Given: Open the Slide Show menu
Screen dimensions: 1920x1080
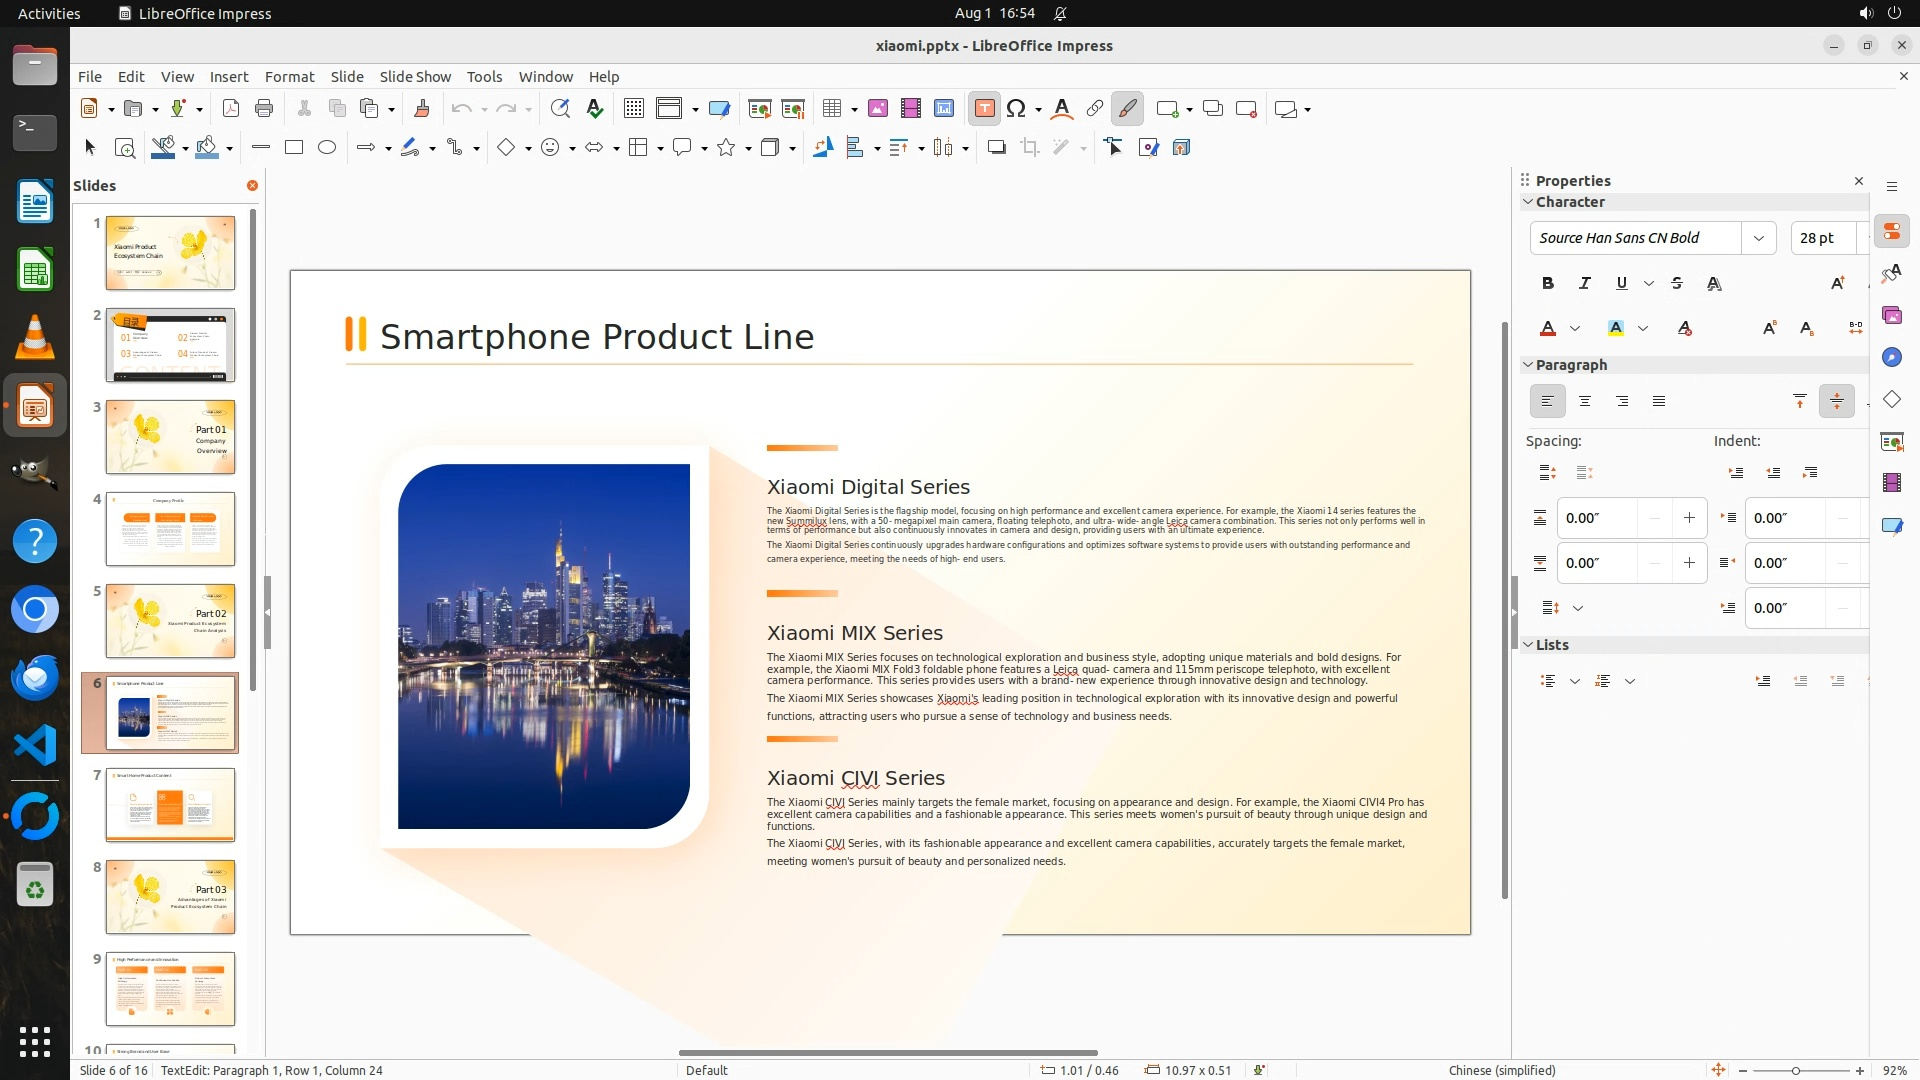Looking at the screenshot, I should (x=415, y=77).
